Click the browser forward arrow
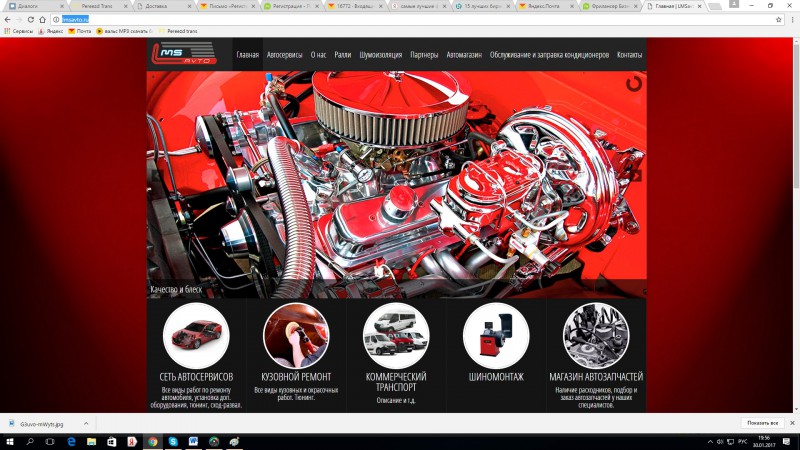The height and width of the screenshot is (450, 800). [19, 19]
